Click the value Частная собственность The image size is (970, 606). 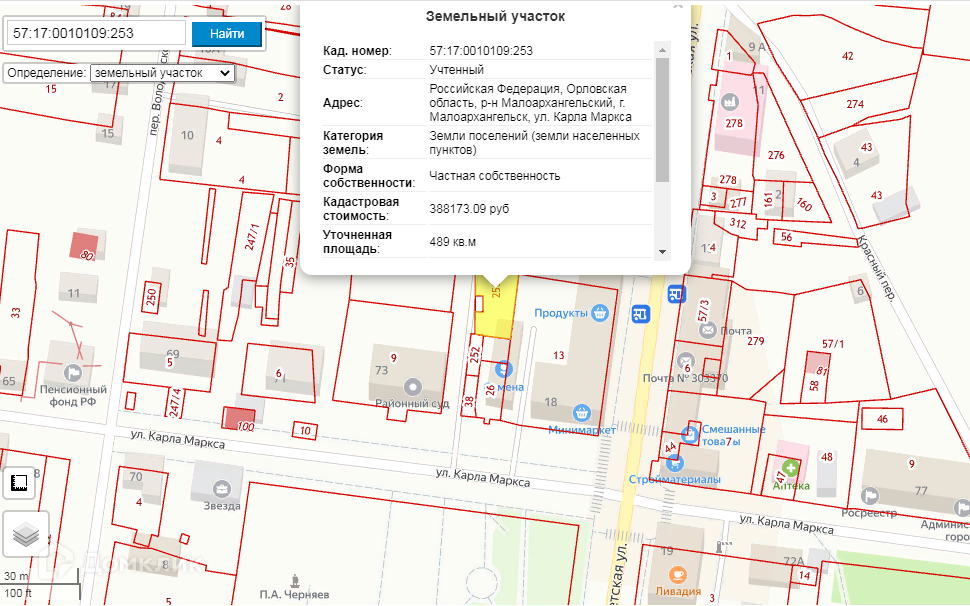pyautogui.click(x=495, y=176)
